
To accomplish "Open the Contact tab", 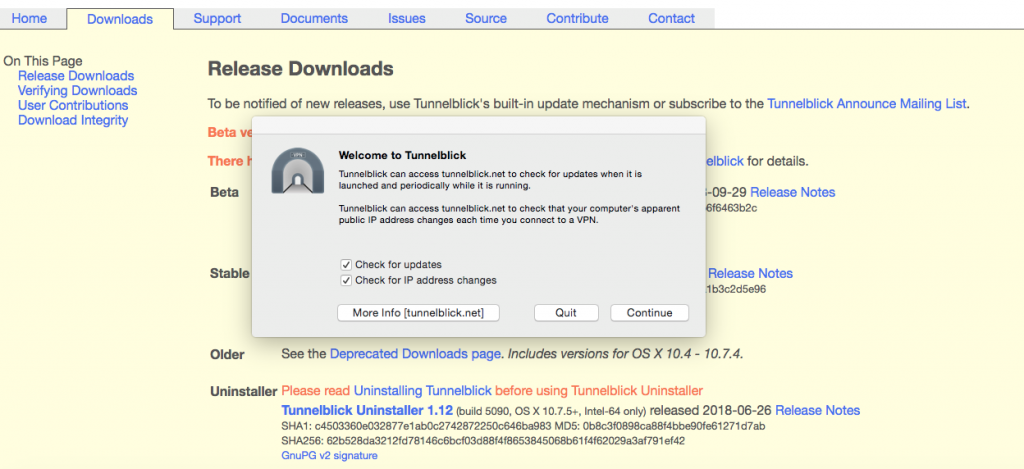I will [x=671, y=18].
